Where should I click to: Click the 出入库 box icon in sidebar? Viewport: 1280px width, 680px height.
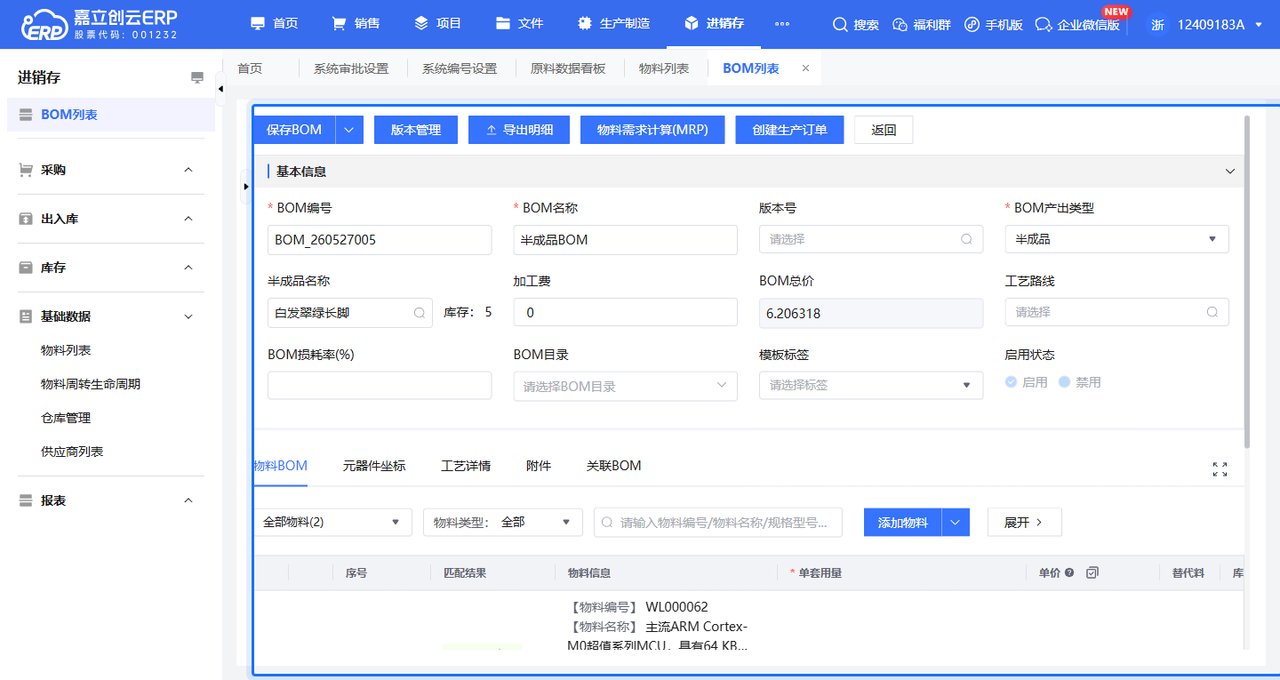(x=26, y=219)
